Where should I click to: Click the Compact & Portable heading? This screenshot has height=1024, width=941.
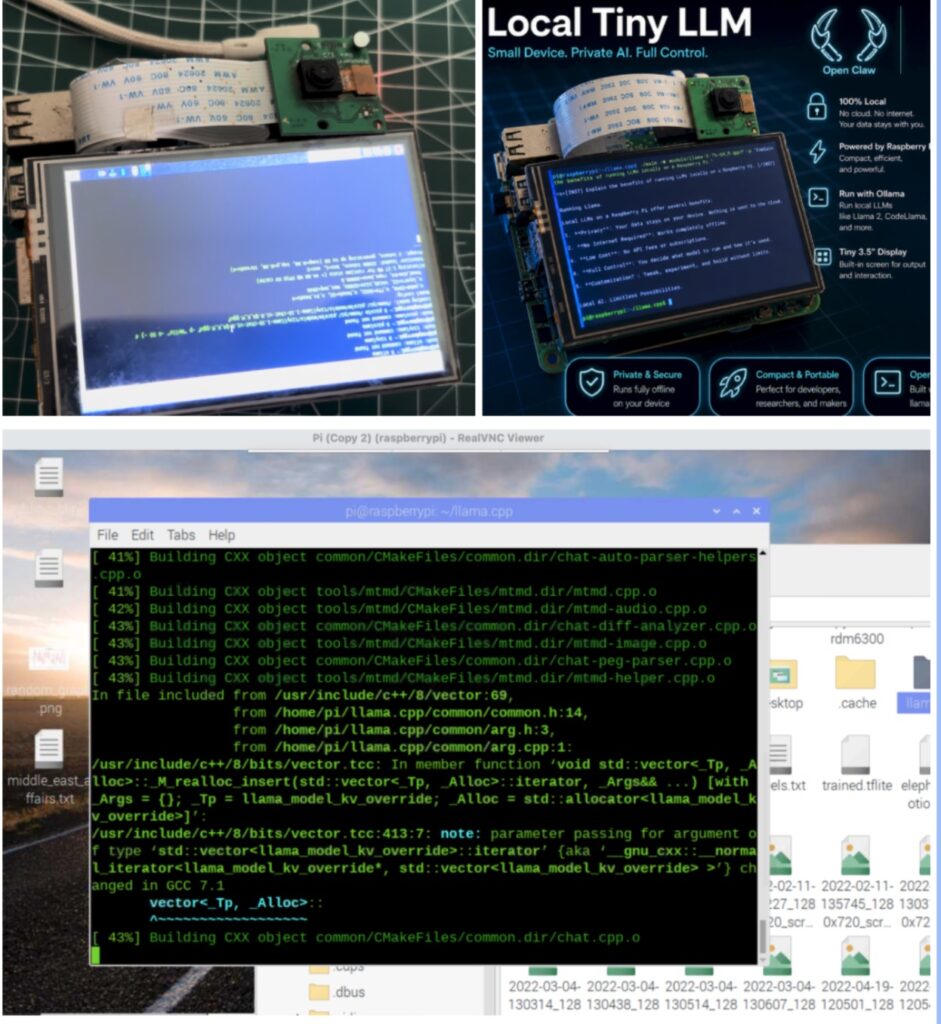click(x=797, y=375)
